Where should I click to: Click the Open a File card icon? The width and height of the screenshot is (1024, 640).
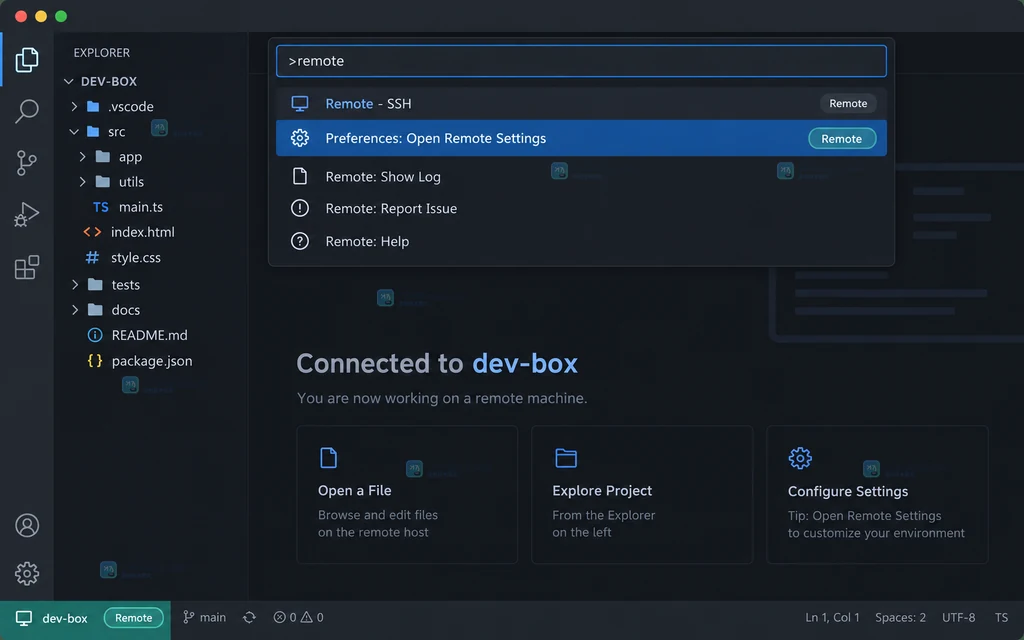[328, 458]
